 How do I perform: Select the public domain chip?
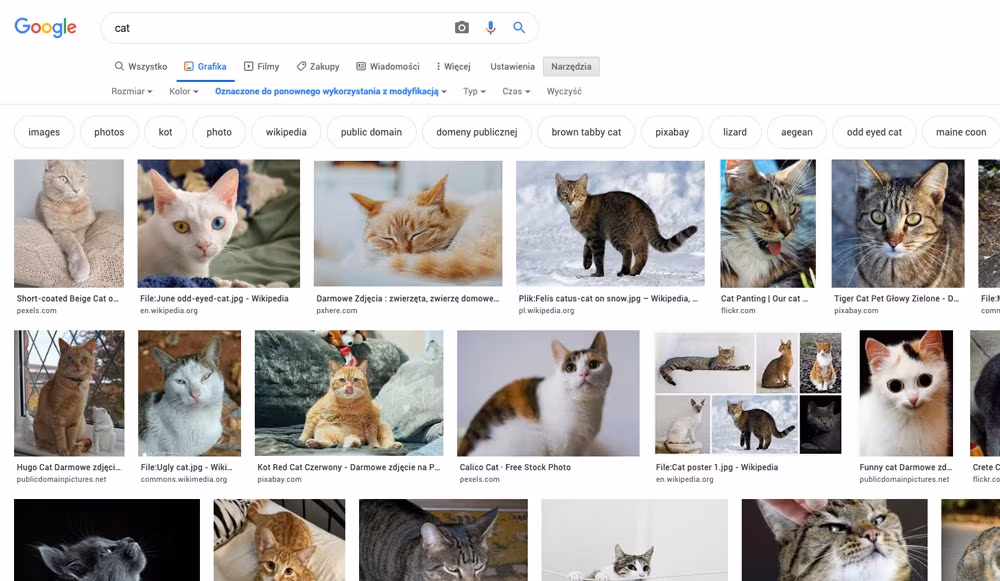coord(371,132)
